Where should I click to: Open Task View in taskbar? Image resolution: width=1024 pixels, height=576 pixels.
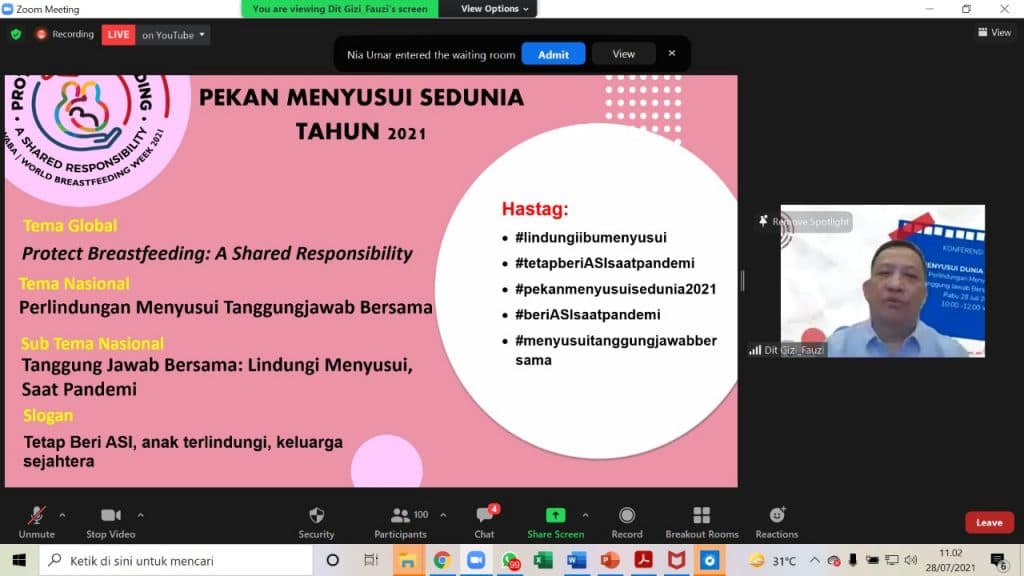(x=370, y=560)
